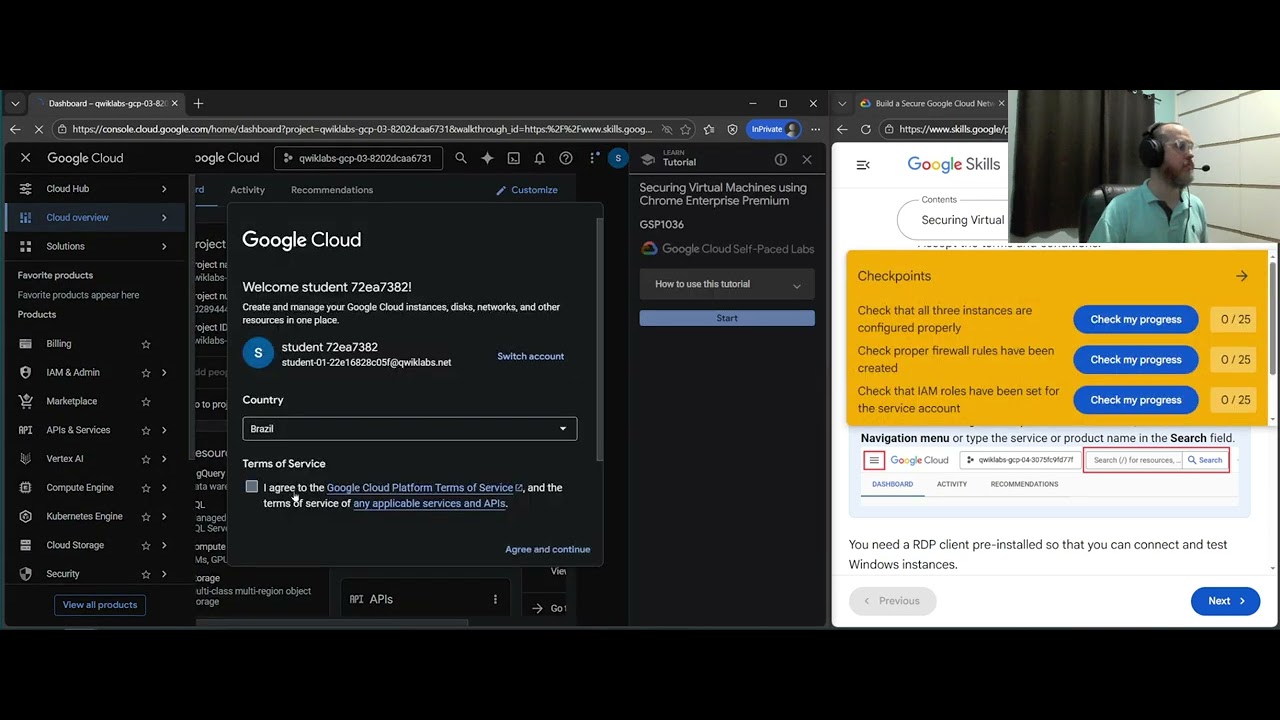
Task: Switch to the Activity tab
Action: (247, 190)
